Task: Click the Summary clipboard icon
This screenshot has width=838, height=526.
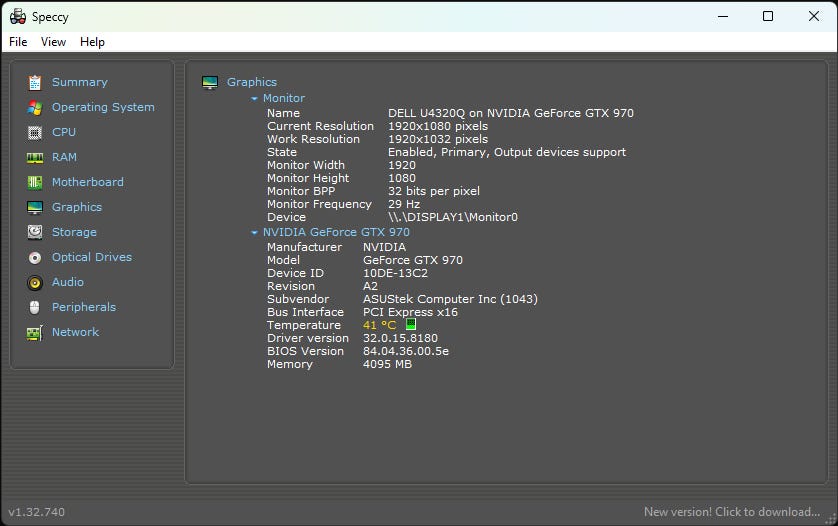Action: pyautogui.click(x=35, y=82)
